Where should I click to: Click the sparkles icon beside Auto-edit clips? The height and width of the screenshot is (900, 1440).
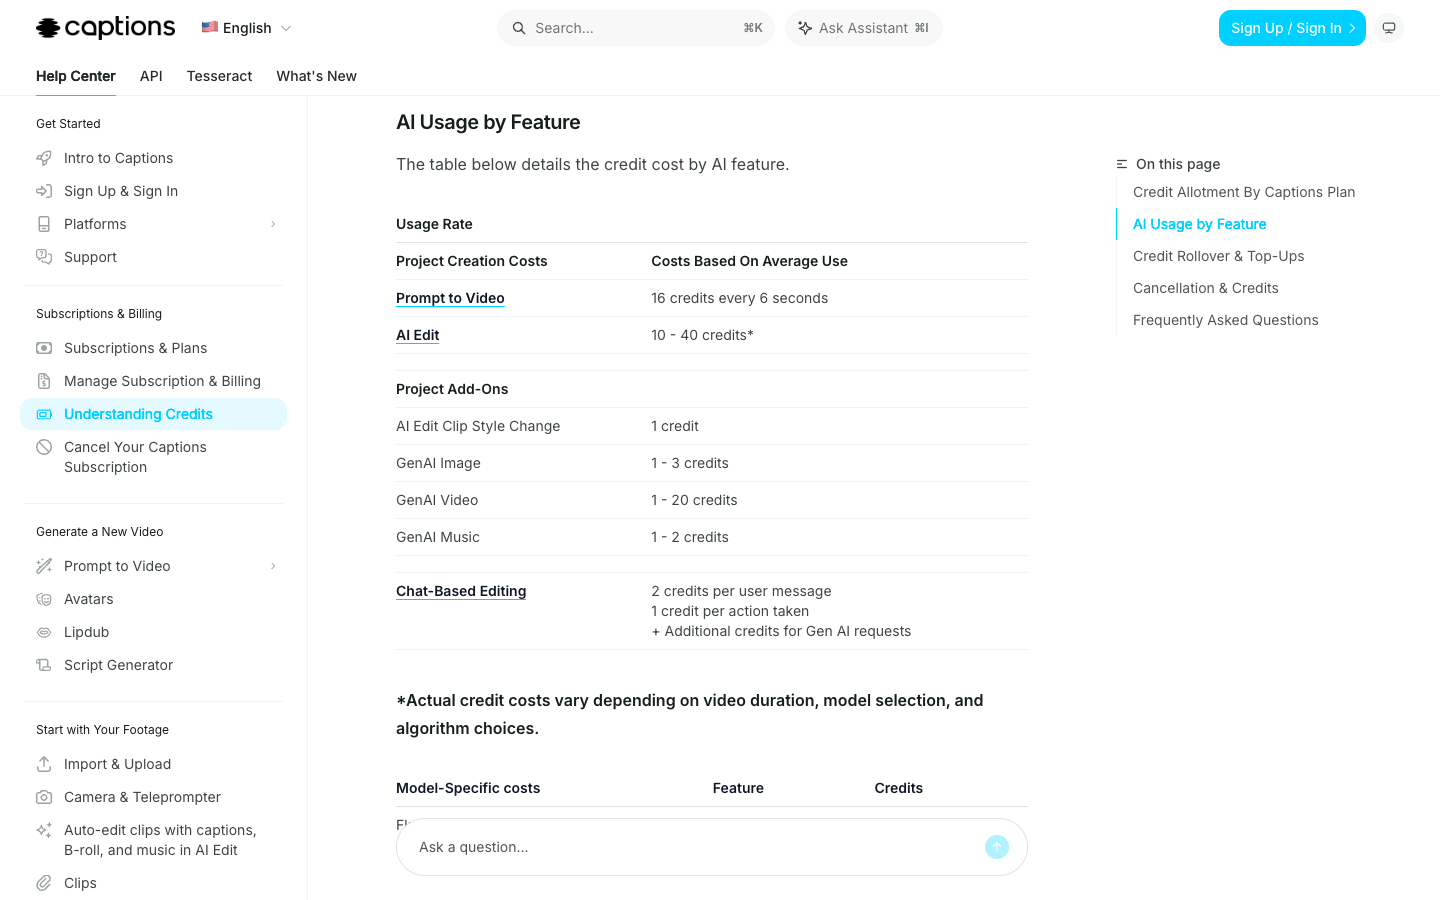44,830
